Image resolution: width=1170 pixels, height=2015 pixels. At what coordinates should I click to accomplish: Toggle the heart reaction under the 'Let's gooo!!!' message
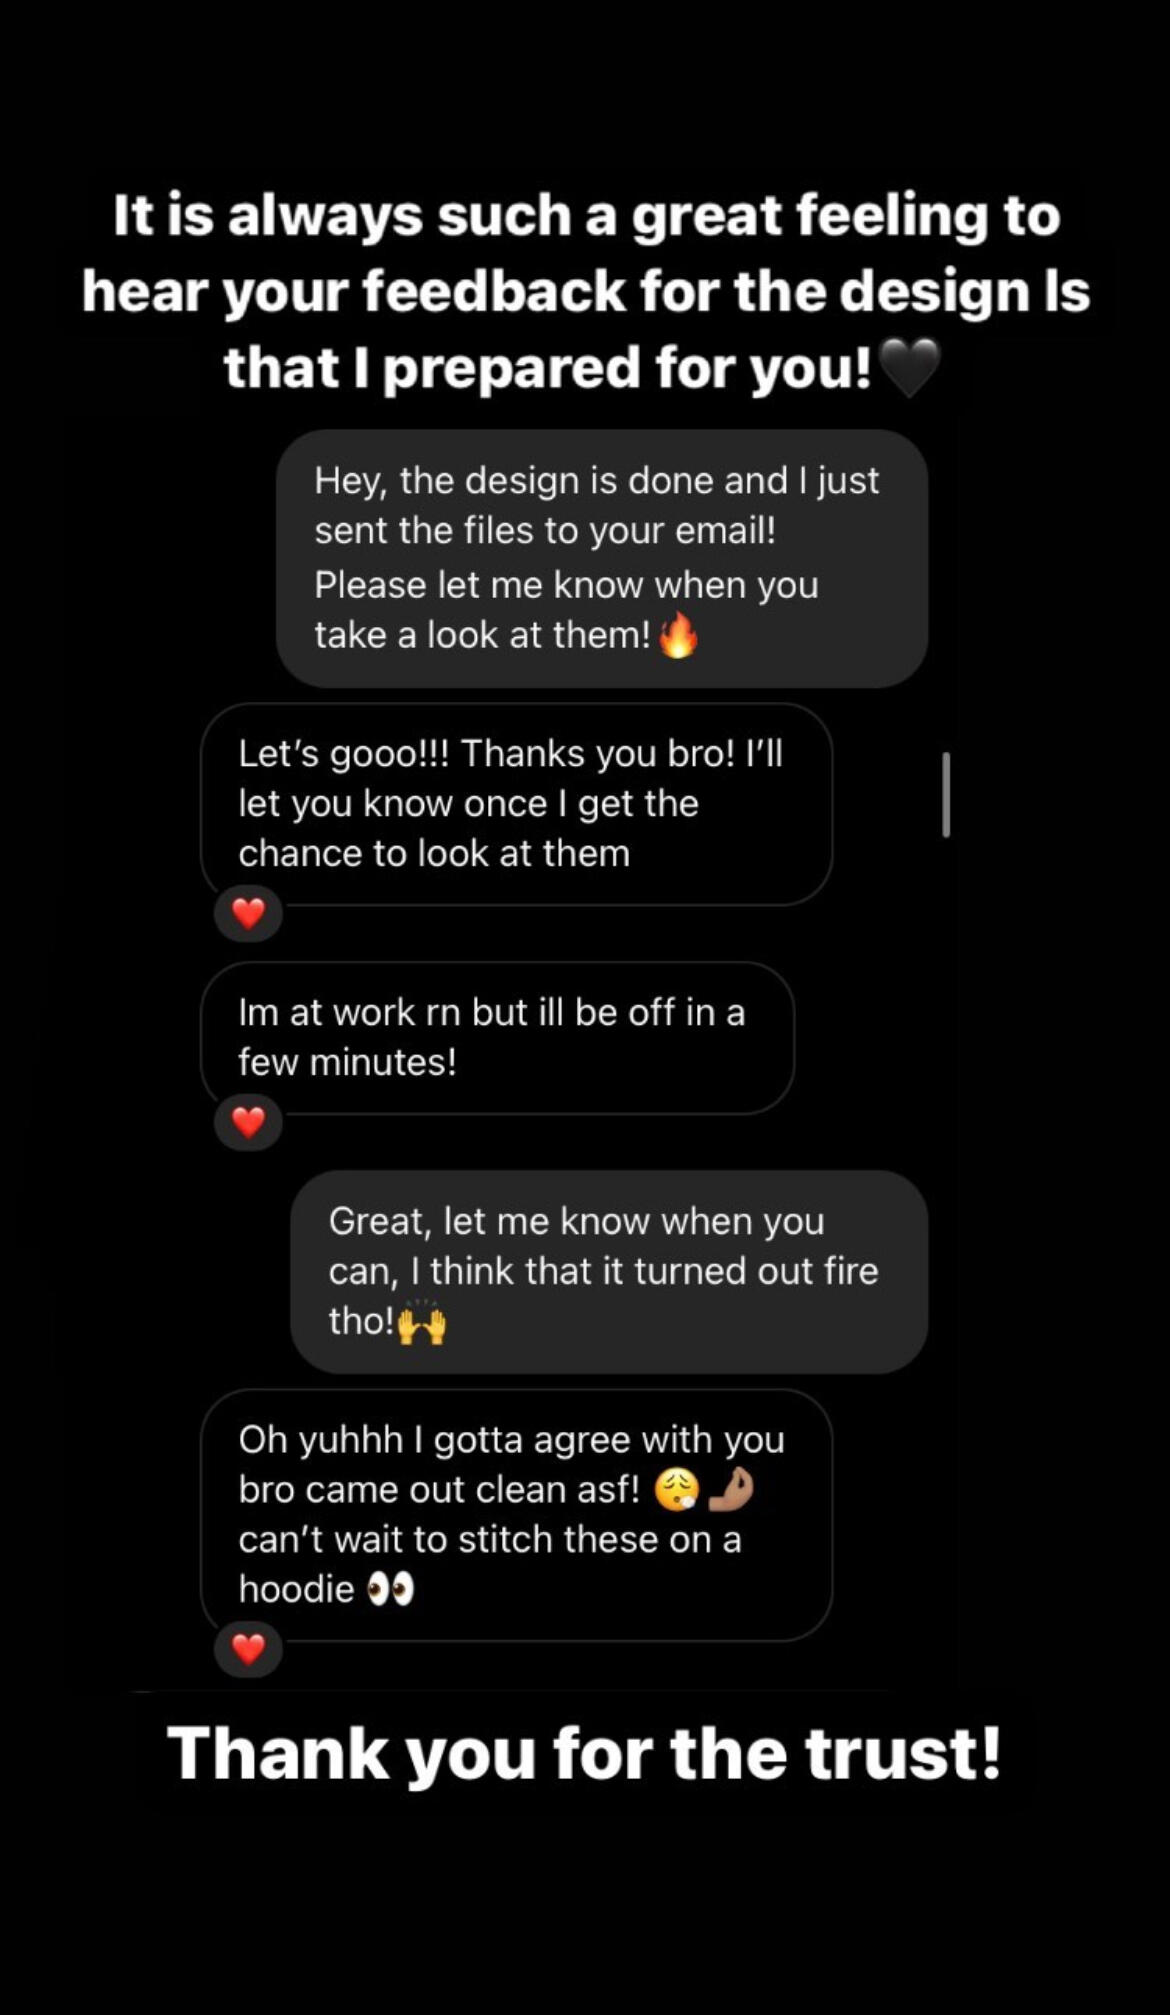click(x=248, y=913)
